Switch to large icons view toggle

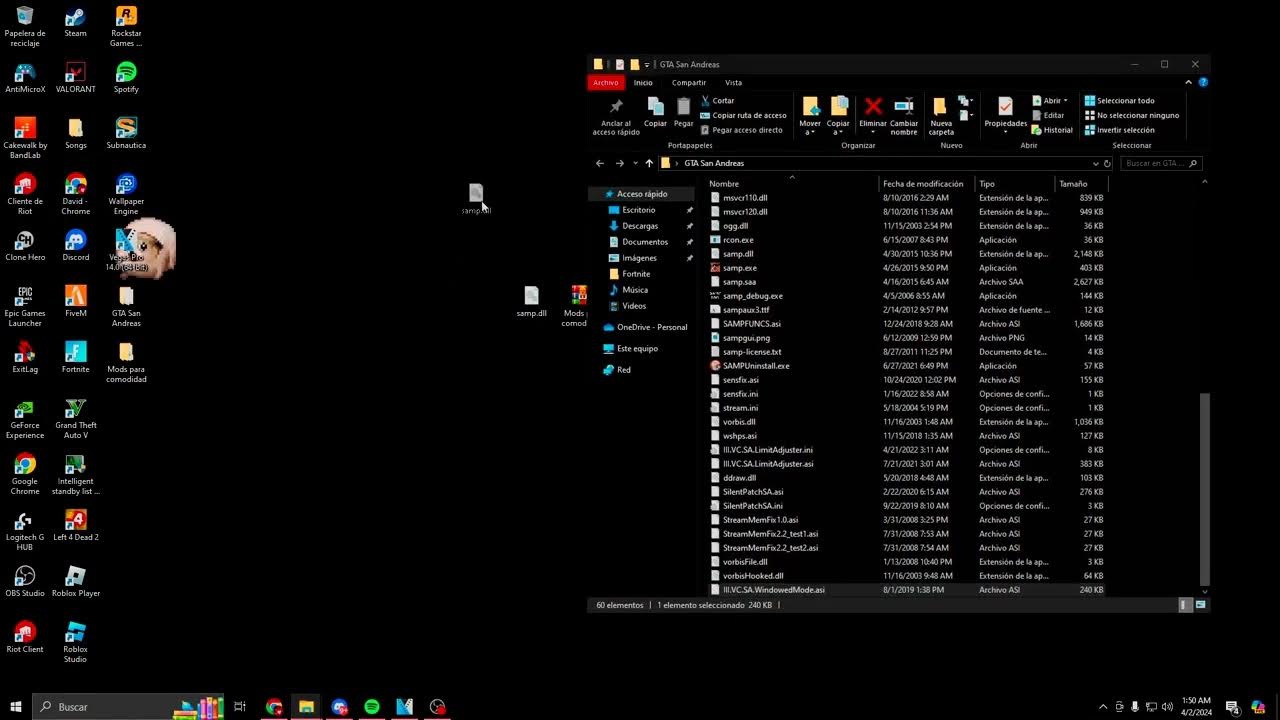[1201, 605]
